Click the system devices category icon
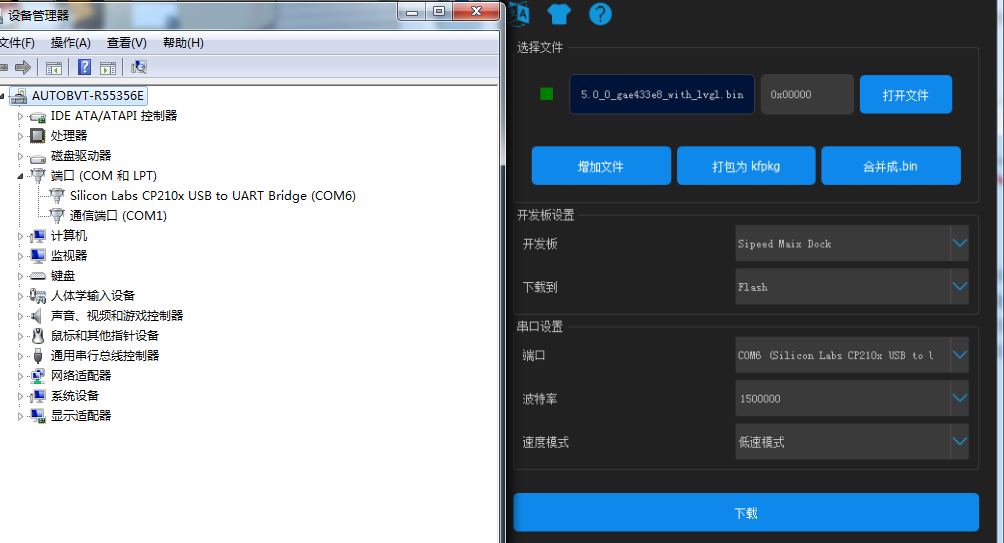Screen dimensions: 1004x543 pyautogui.click(x=38, y=396)
